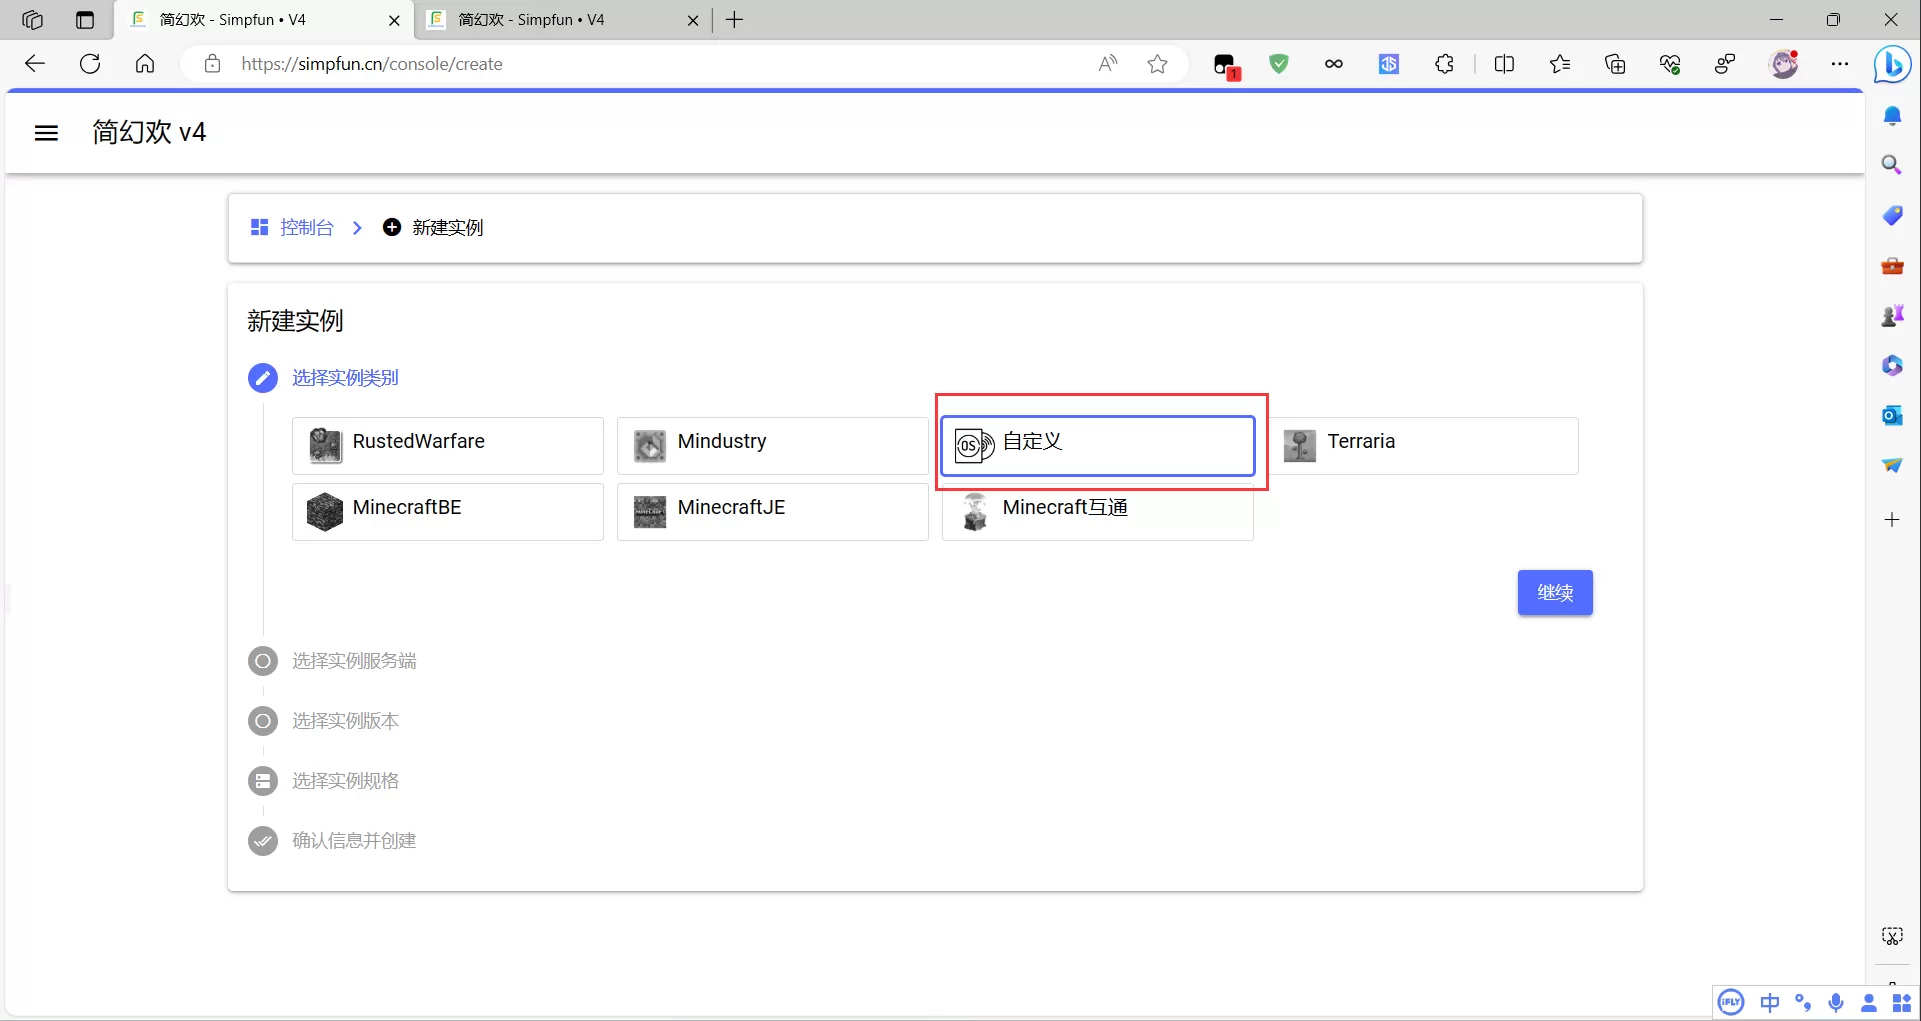Image resolution: width=1921 pixels, height=1021 pixels.
Task: Refresh the current page
Action: 90,64
